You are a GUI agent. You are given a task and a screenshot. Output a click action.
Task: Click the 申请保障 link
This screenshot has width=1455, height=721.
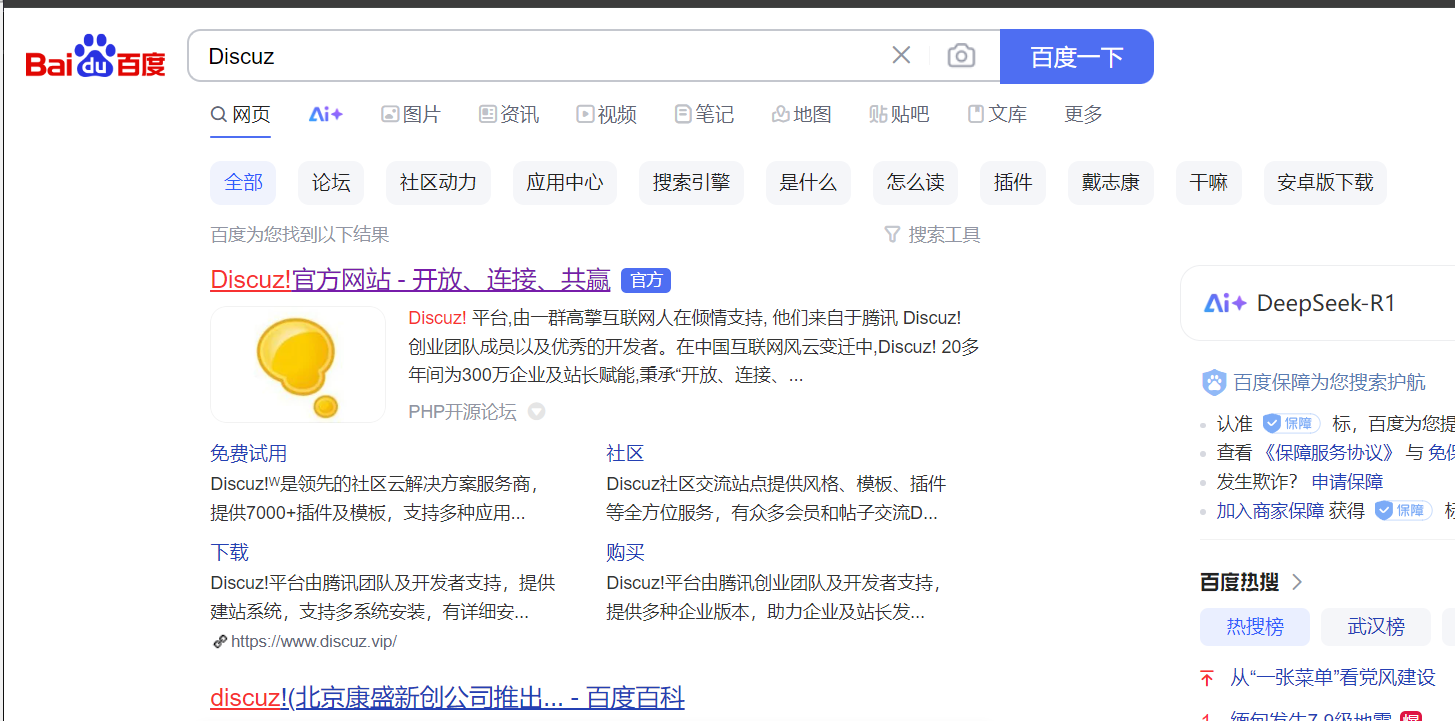point(1348,482)
